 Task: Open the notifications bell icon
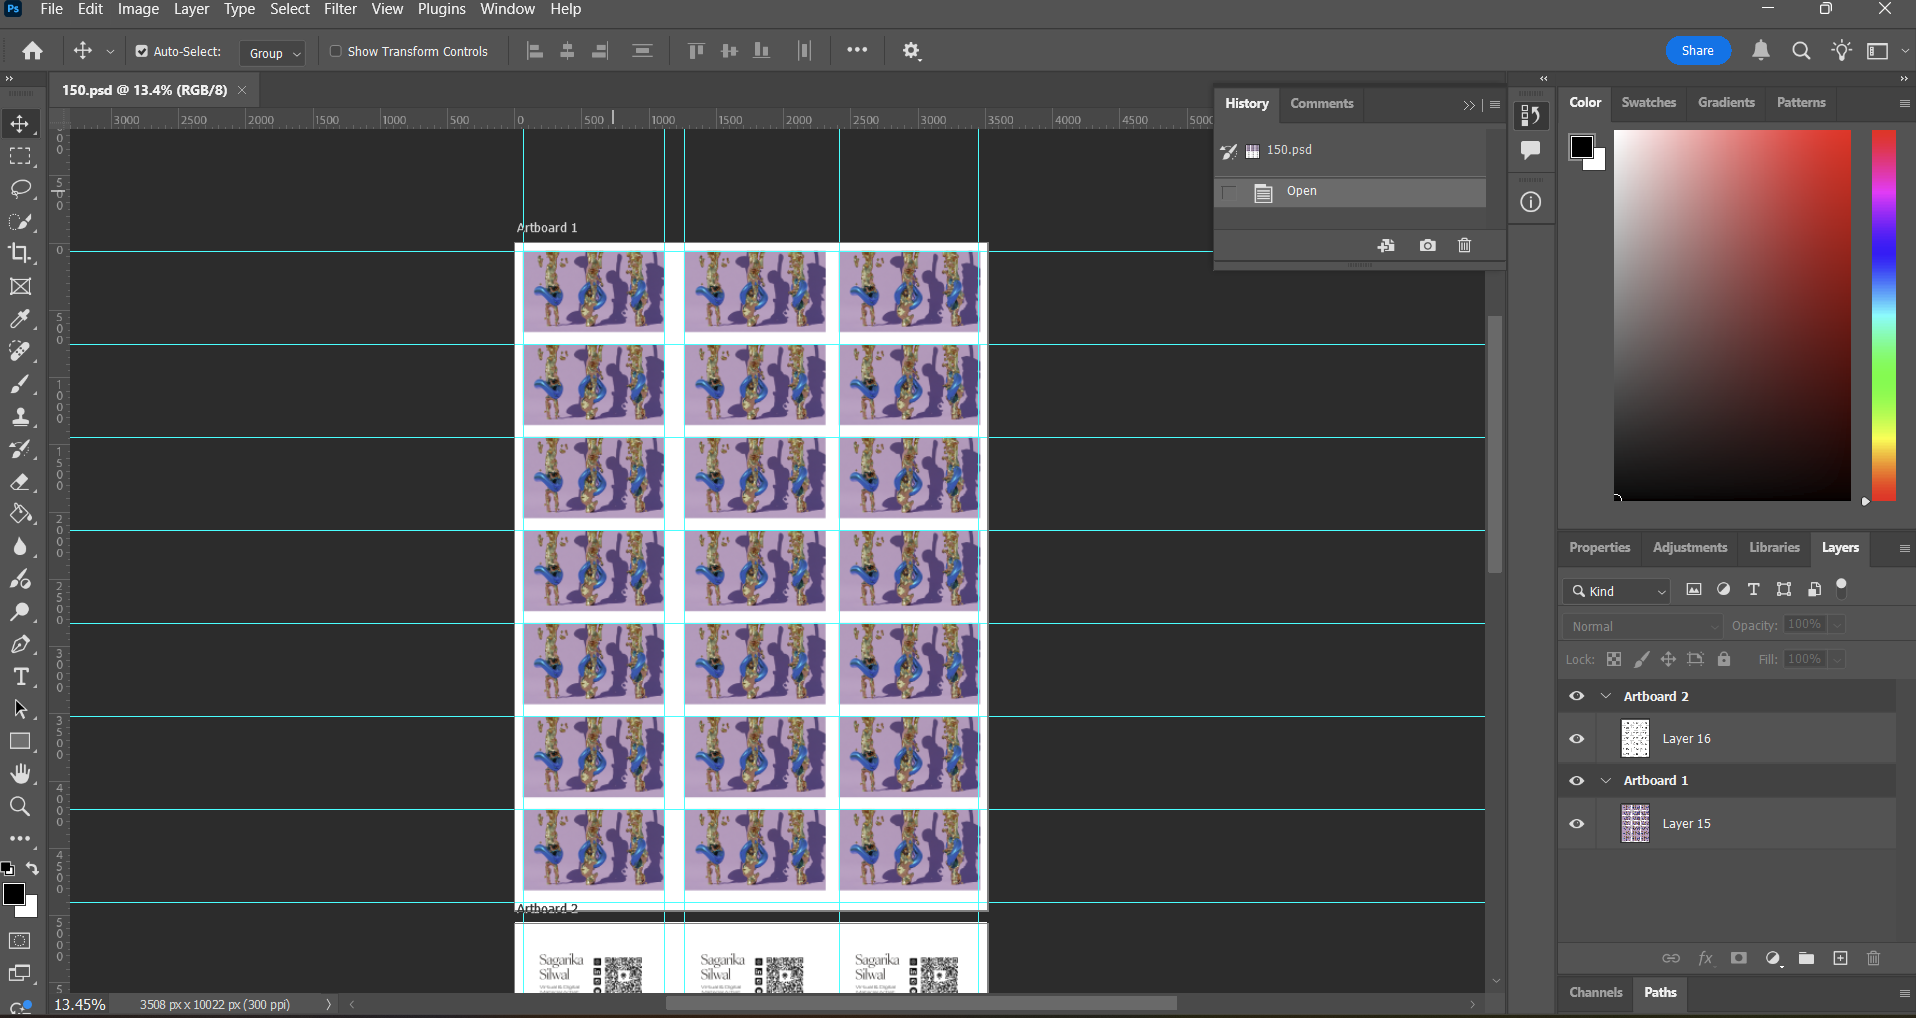pos(1761,51)
